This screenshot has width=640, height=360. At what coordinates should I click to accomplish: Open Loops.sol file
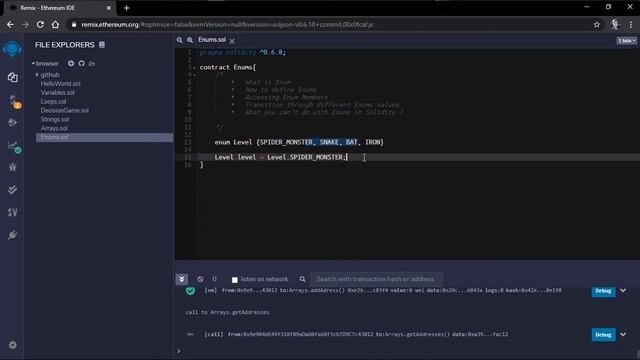coord(53,102)
